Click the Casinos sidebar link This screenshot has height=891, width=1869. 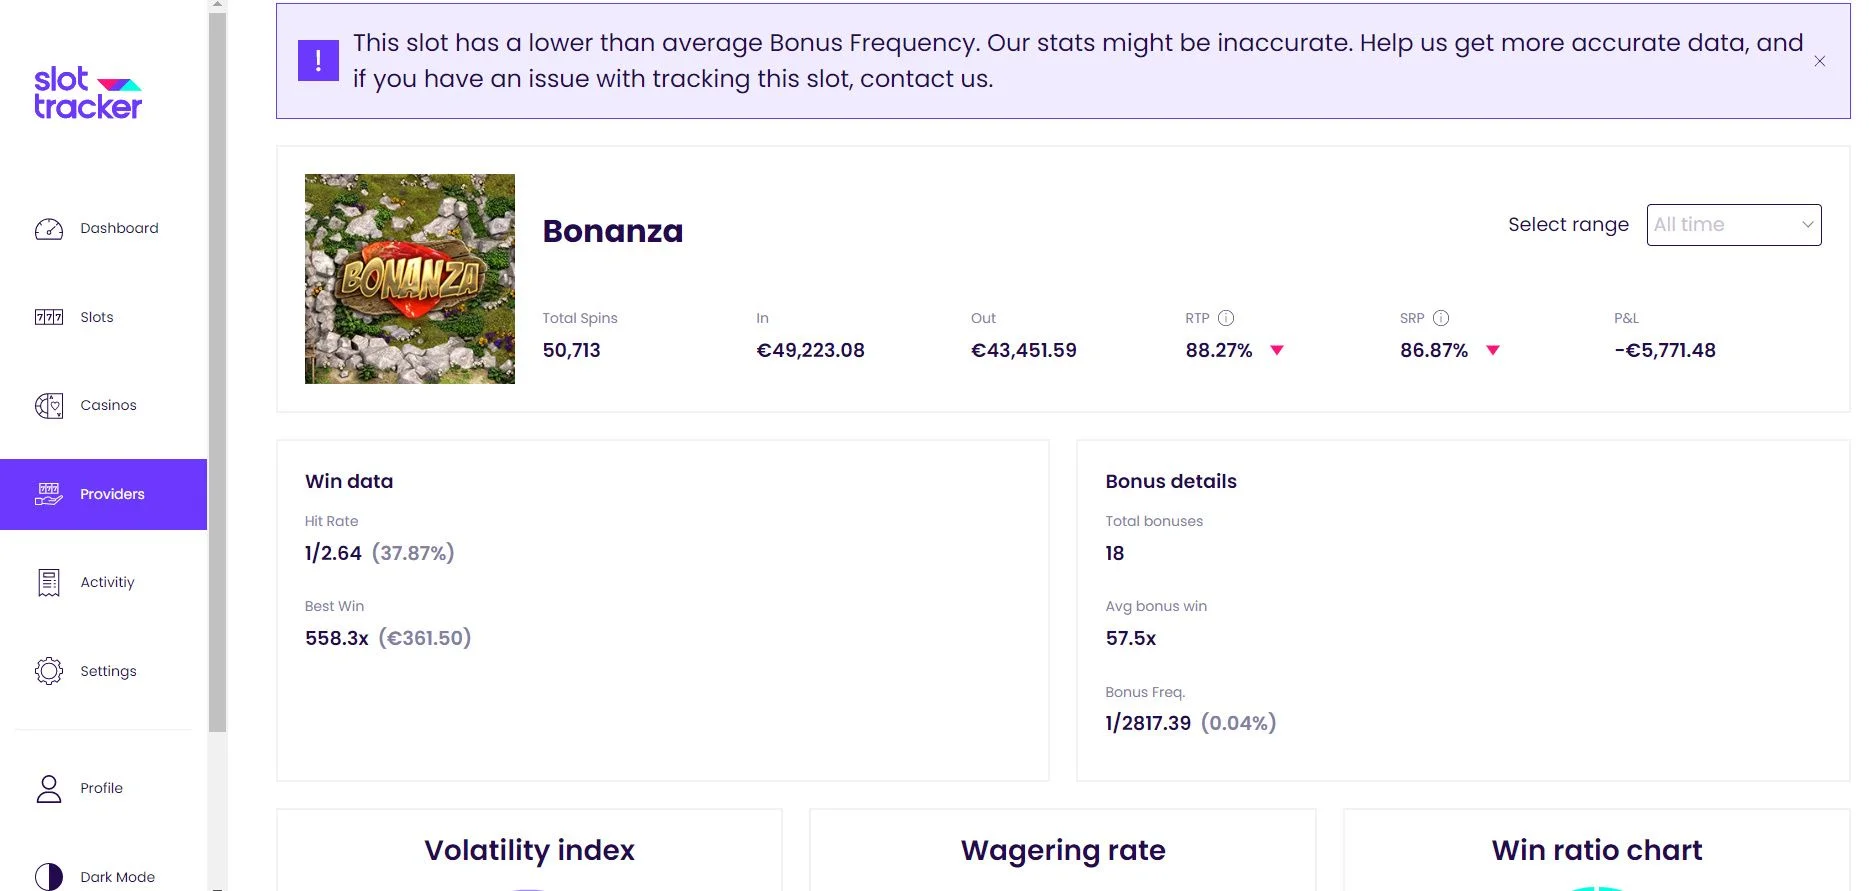[108, 405]
